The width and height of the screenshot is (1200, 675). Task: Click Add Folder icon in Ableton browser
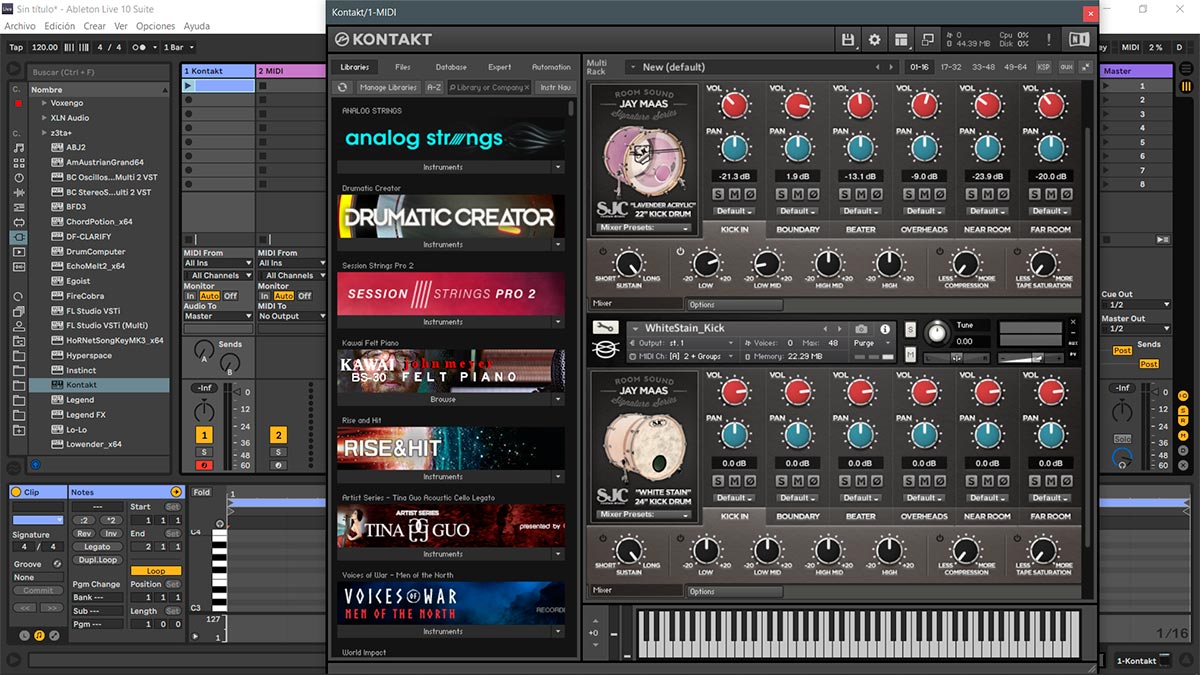(19, 430)
